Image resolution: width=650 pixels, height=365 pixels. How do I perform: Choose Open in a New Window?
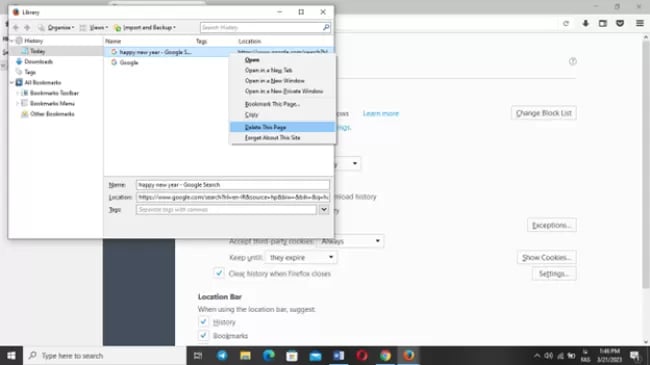(x=282, y=80)
